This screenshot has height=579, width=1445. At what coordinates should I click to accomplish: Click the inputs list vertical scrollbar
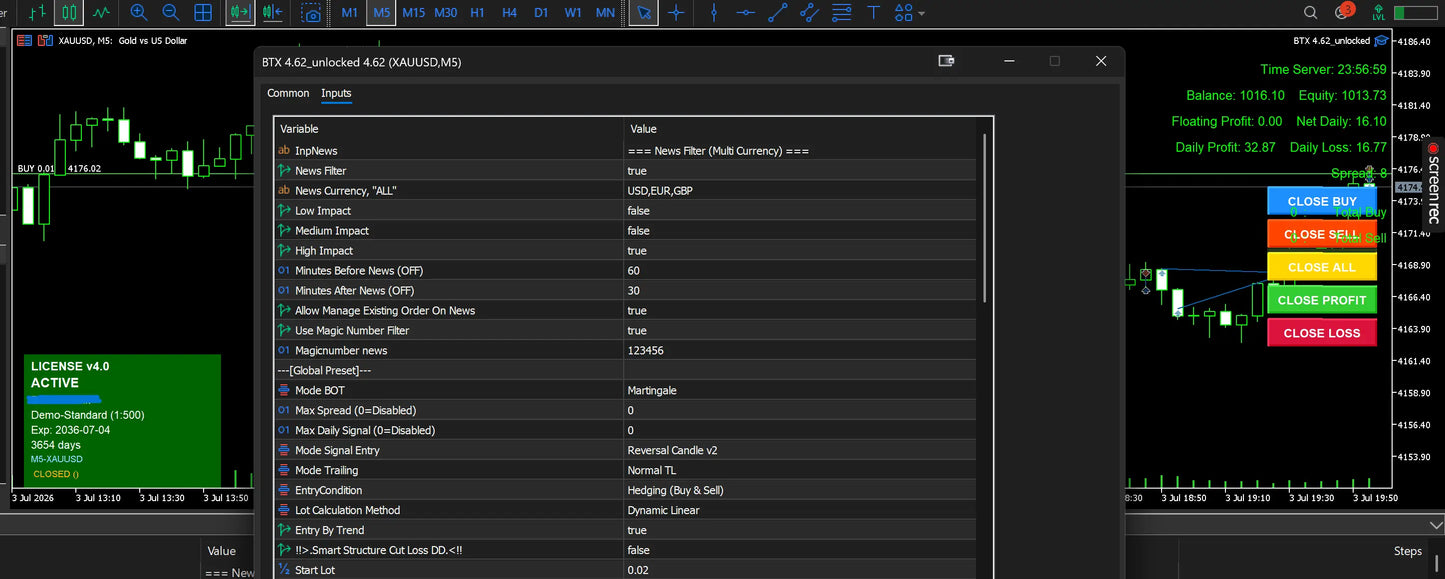pos(985,216)
